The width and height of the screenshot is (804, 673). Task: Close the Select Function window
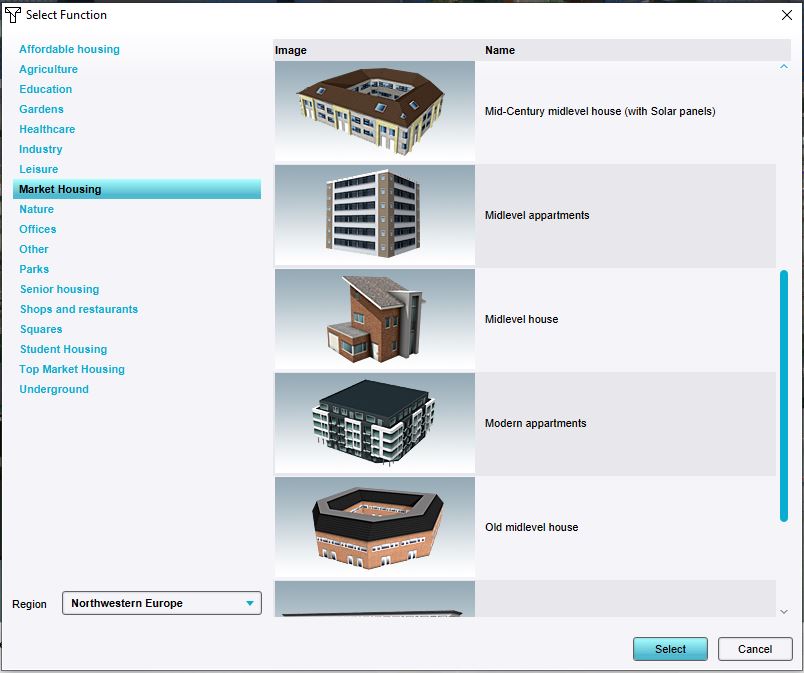785,15
